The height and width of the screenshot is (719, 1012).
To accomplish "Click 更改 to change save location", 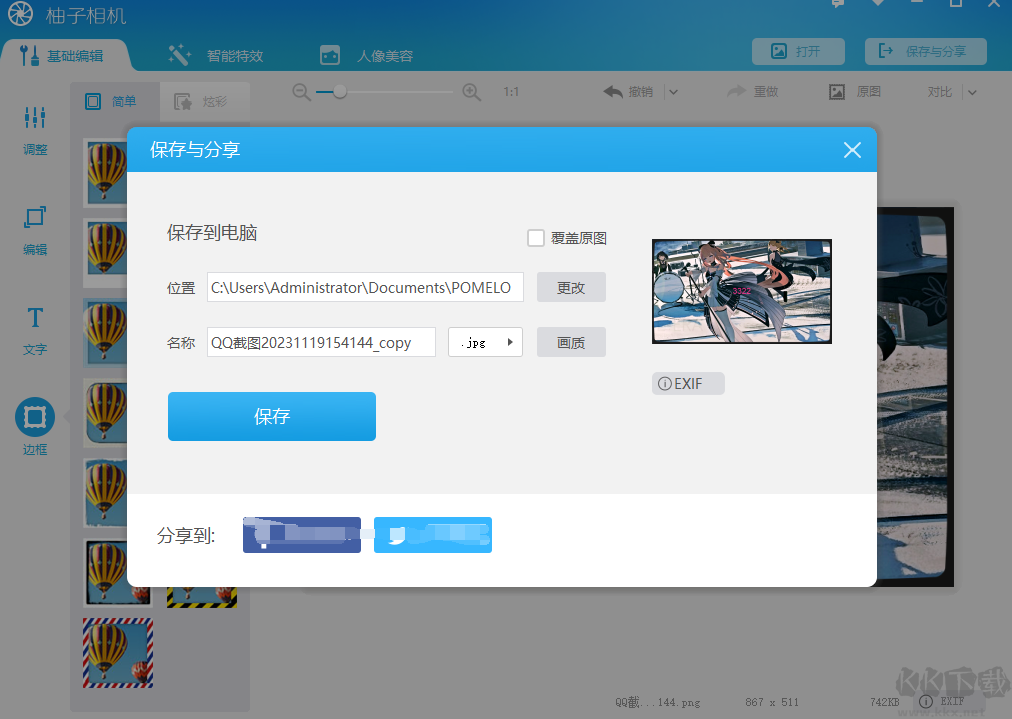I will [x=571, y=288].
